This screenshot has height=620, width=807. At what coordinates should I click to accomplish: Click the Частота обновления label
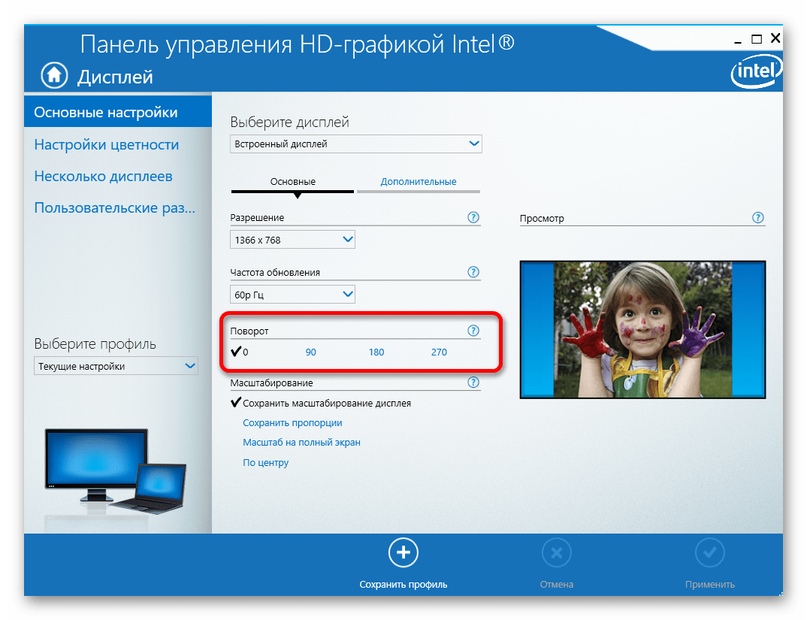tap(275, 272)
